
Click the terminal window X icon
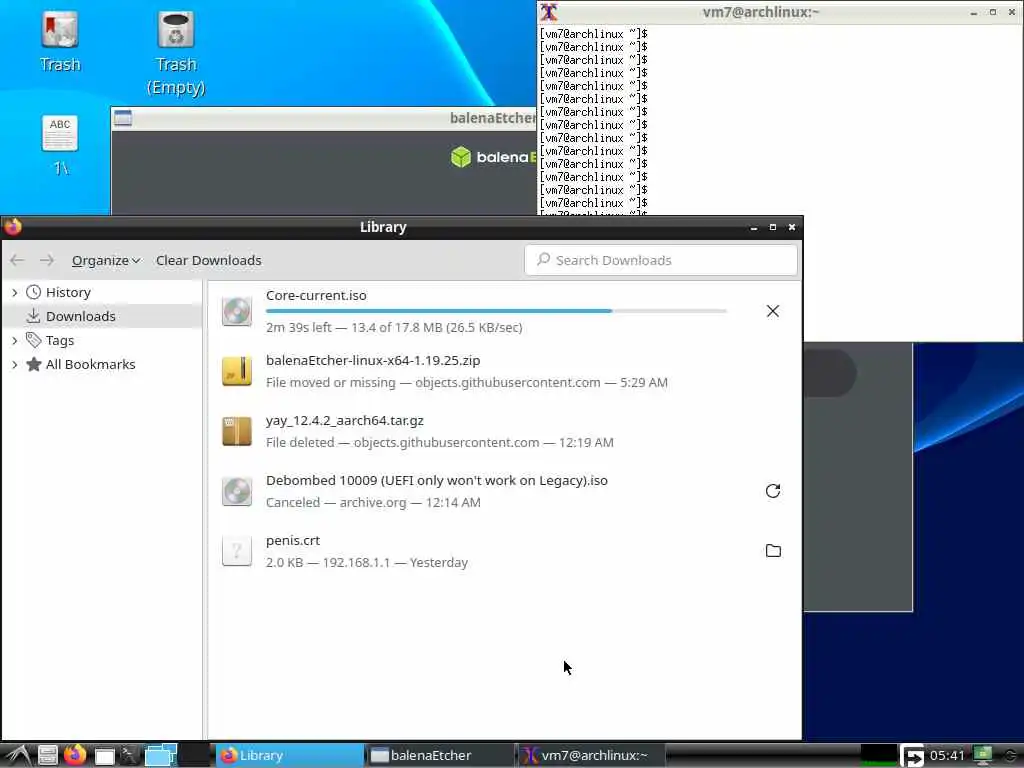pyautogui.click(x=549, y=12)
